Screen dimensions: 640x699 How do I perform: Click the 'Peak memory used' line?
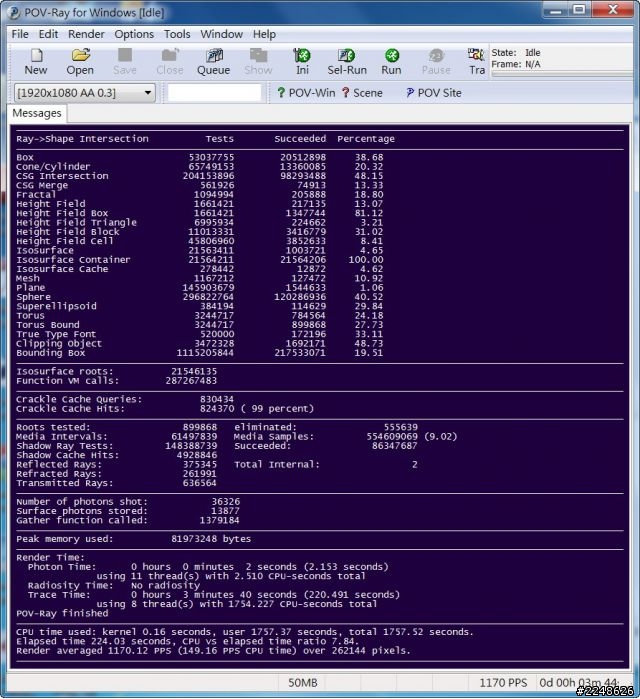(x=134, y=539)
